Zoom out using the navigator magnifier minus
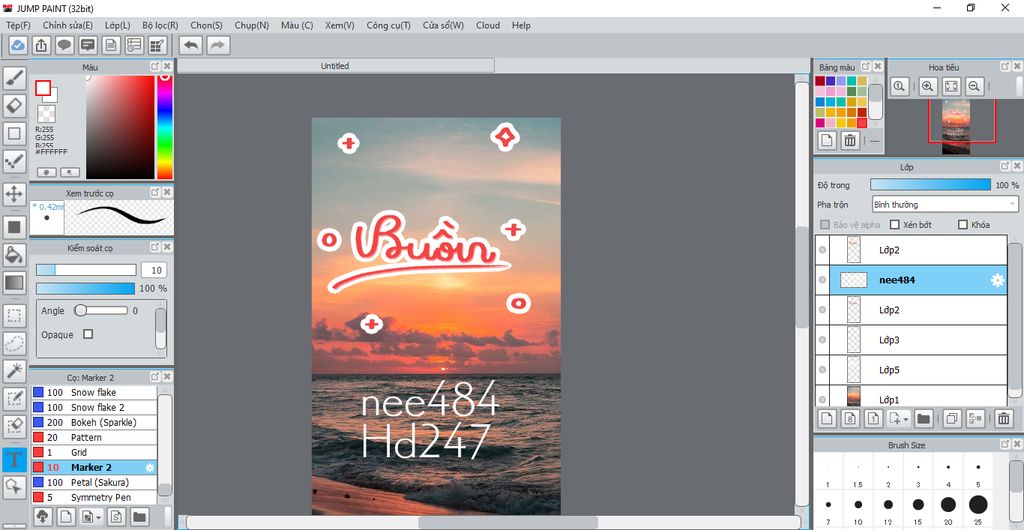 point(974,86)
